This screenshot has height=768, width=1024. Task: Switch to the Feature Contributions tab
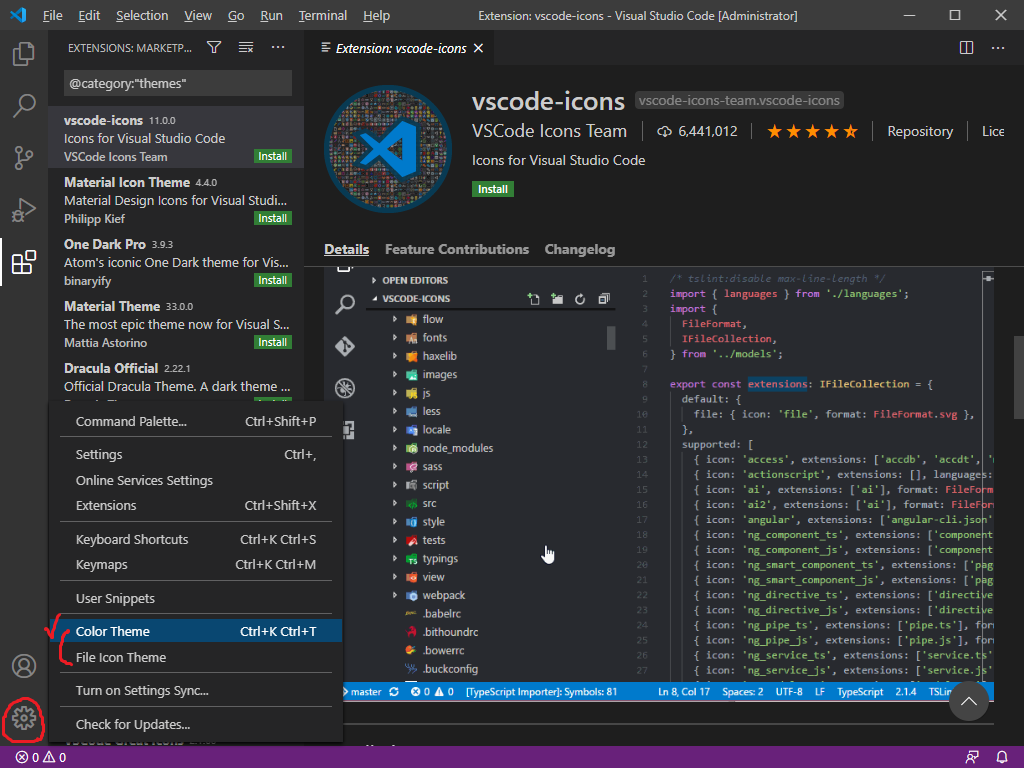456,249
